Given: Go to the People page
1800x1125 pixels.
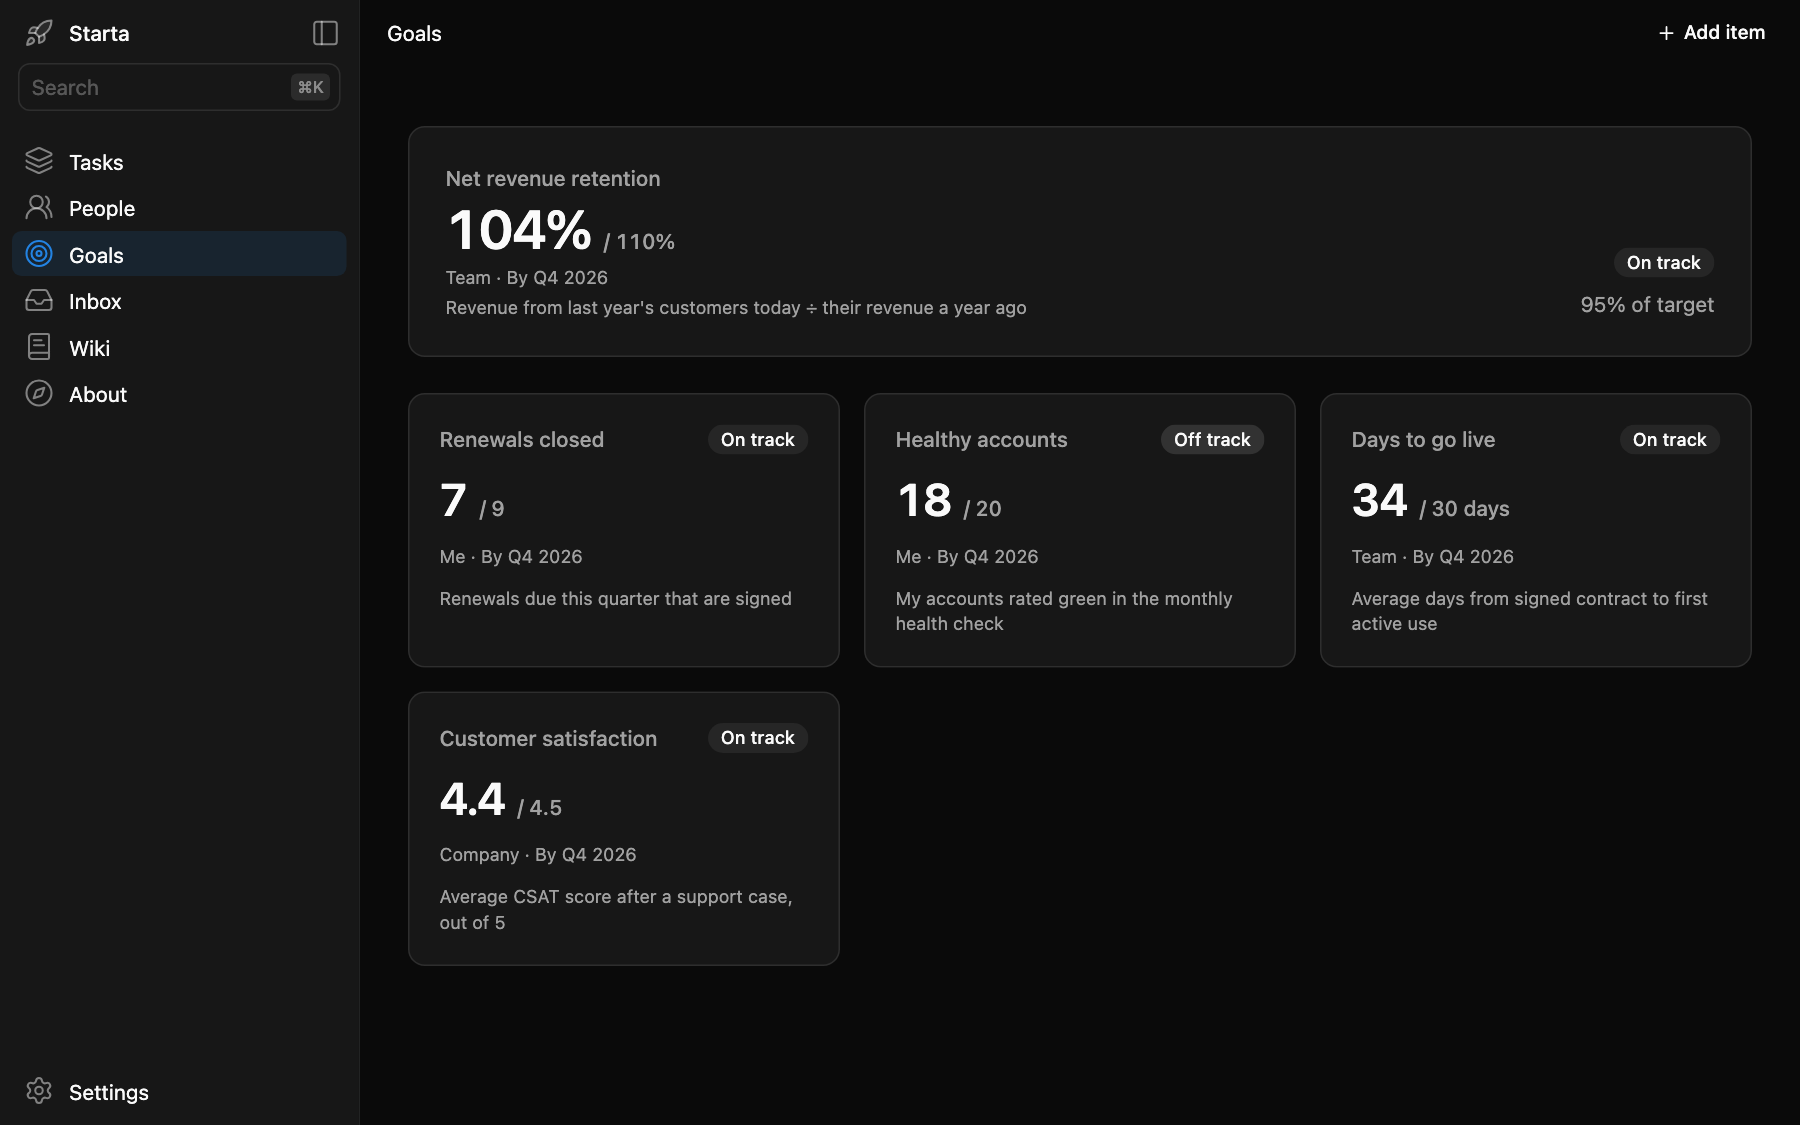Looking at the screenshot, I should click(x=179, y=208).
